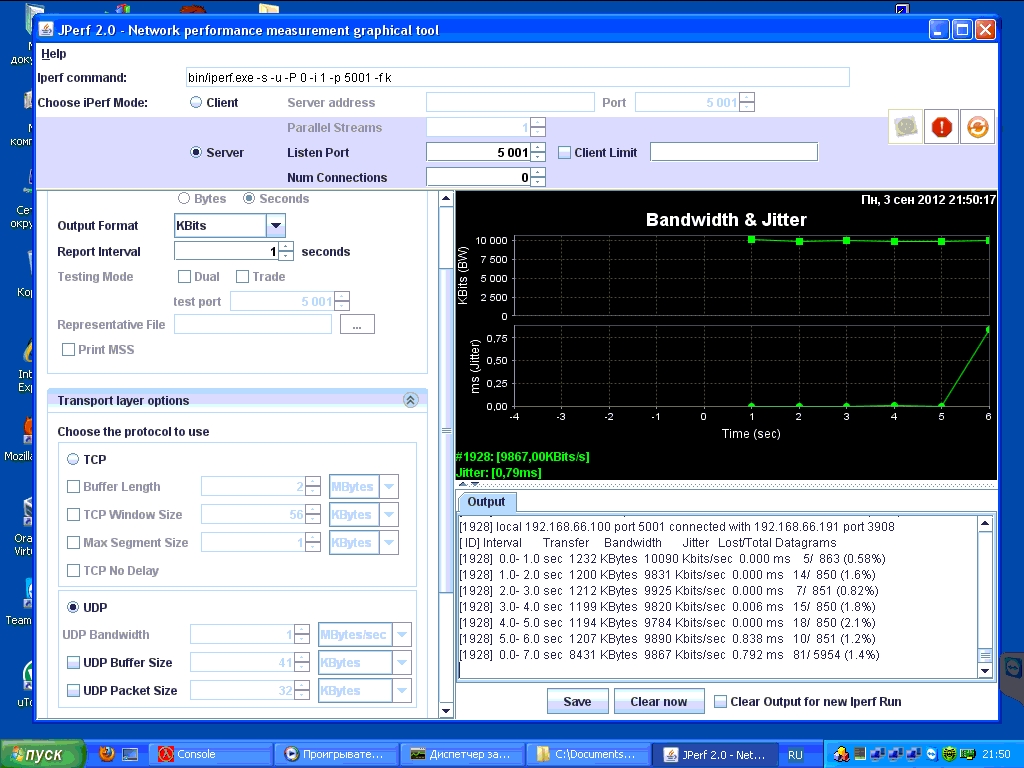The image size is (1024, 768).
Task: Click the TeamViewer tray icon
Action: [x=932, y=754]
